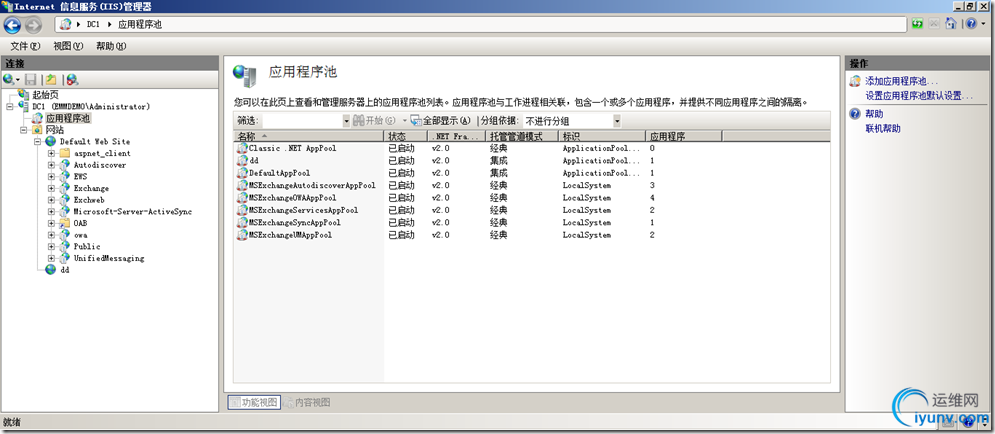995x434 pixels.
Task: Switch to the 功能视图 tab
Action: pos(254,402)
